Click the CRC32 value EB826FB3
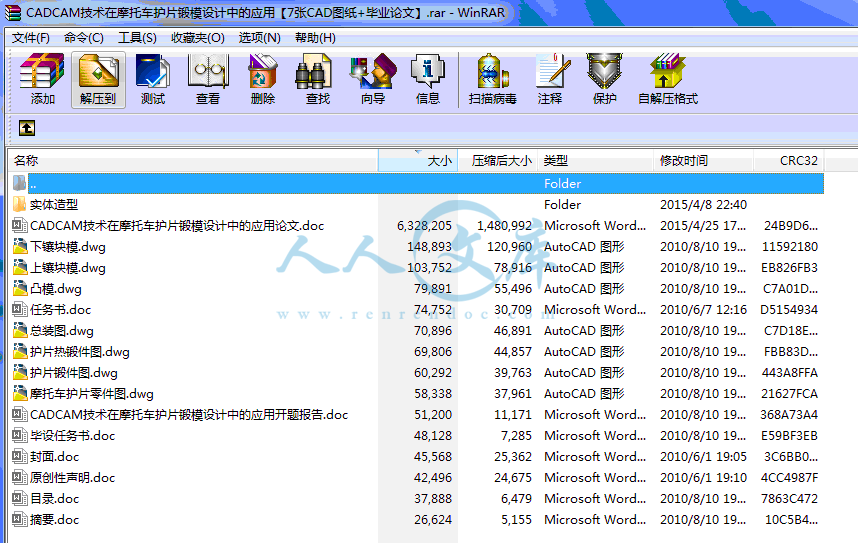 [790, 268]
